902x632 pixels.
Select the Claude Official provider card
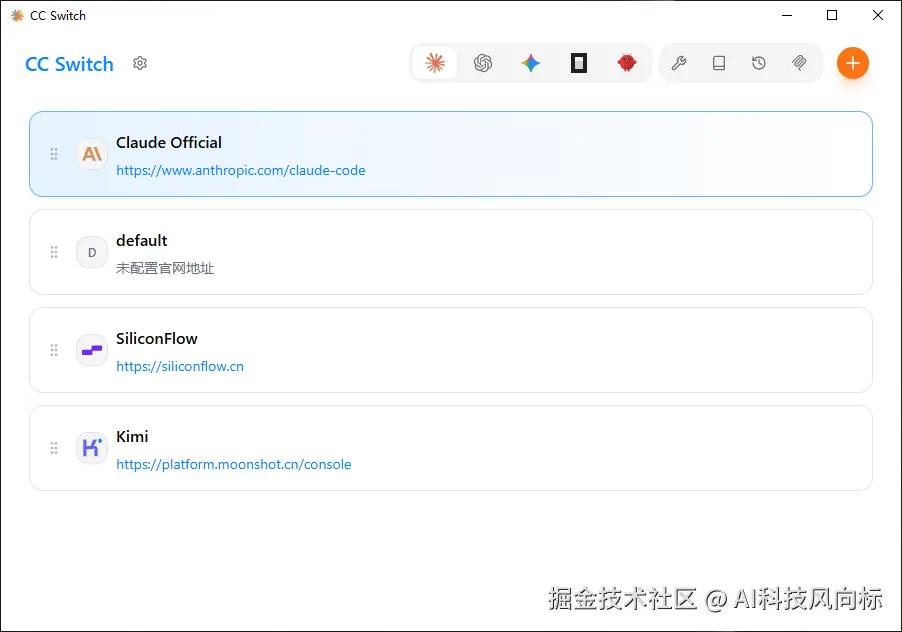(x=451, y=154)
